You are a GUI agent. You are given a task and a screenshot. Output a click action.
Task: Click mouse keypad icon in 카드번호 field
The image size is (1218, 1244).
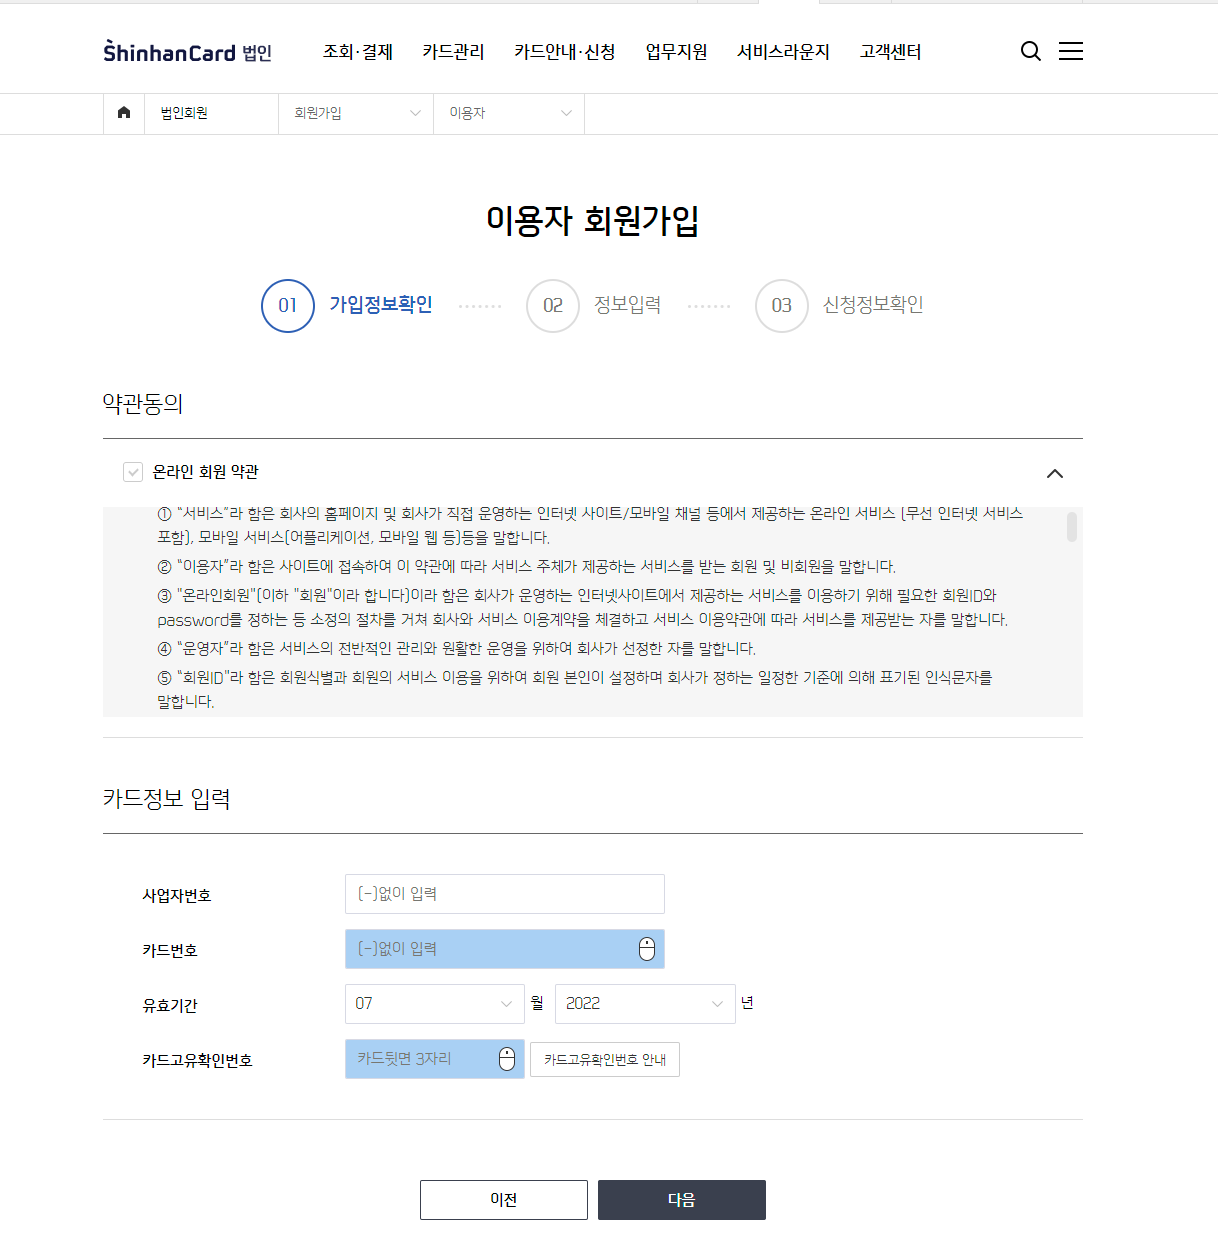pyautogui.click(x=647, y=949)
